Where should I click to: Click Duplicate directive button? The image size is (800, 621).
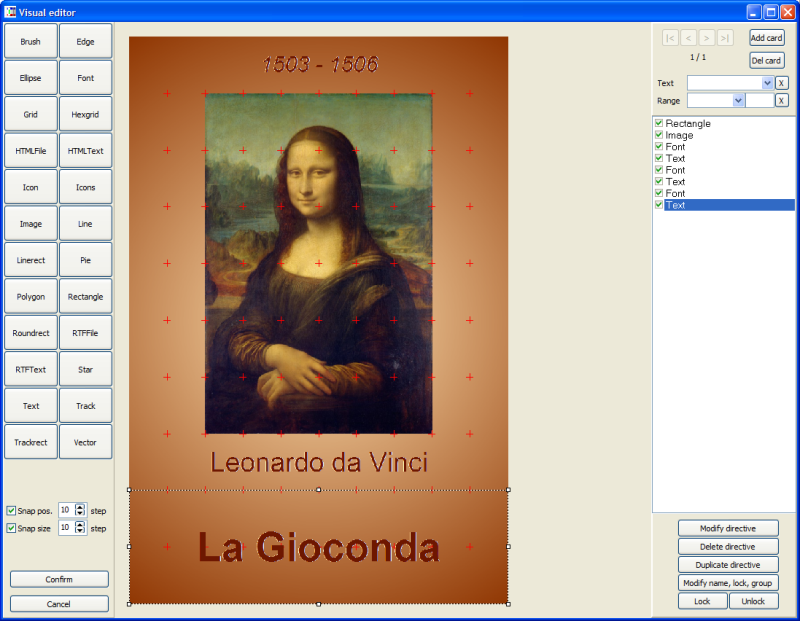click(x=728, y=565)
